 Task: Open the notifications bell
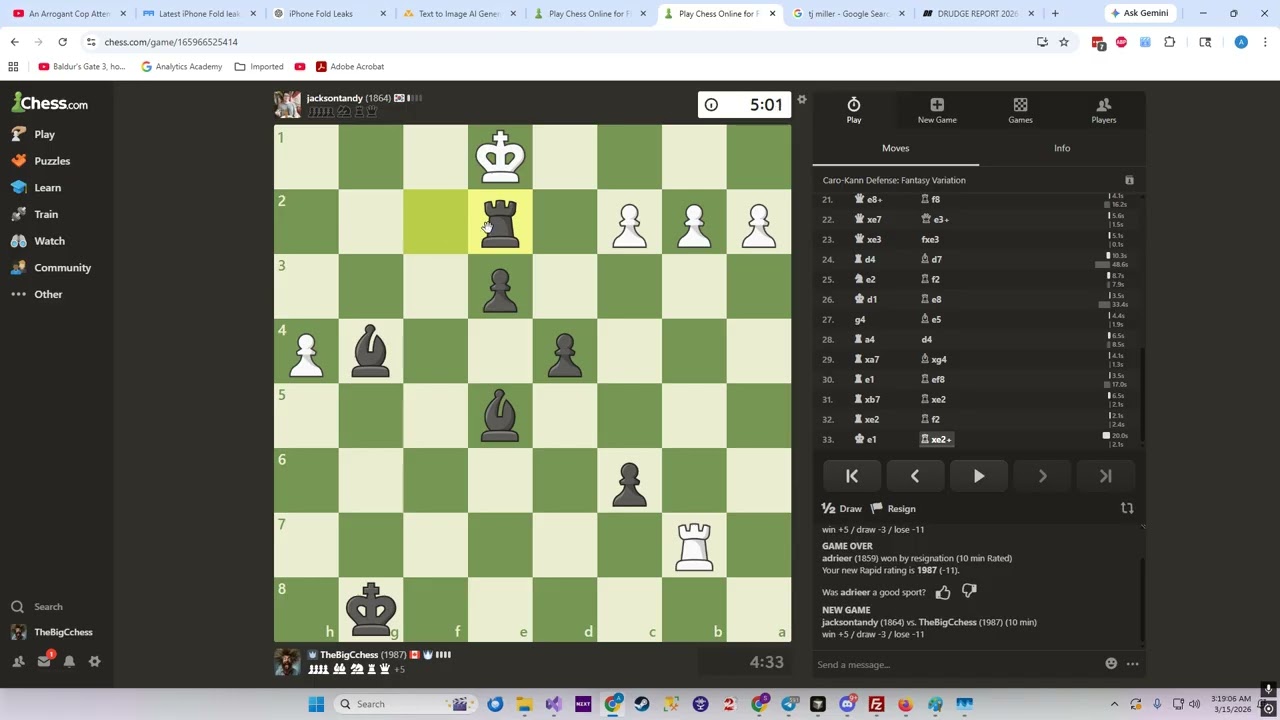[69, 661]
